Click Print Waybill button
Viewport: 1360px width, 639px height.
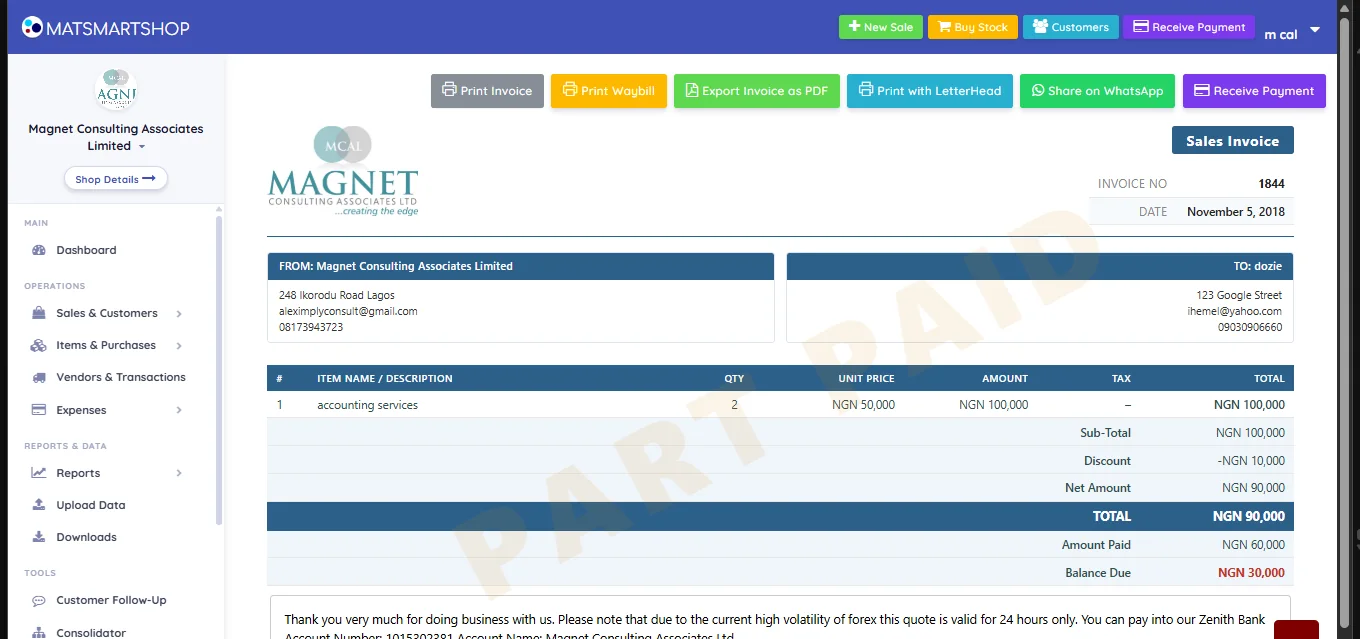click(609, 91)
